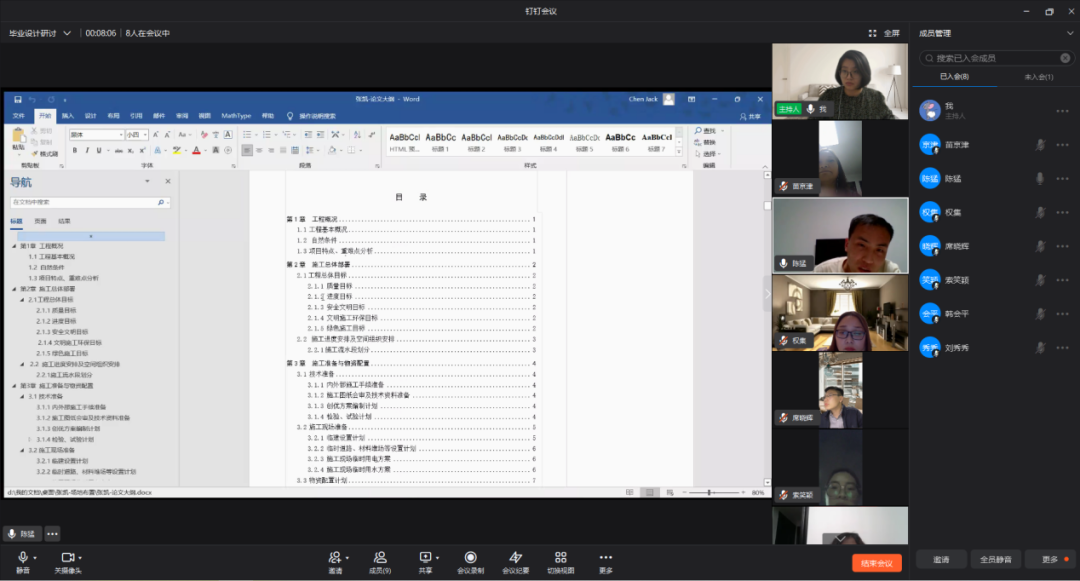Viewport: 1080px width, 581px height.
Task: Switch to the 未入会 tab
Action: pyautogui.click(x=1037, y=77)
